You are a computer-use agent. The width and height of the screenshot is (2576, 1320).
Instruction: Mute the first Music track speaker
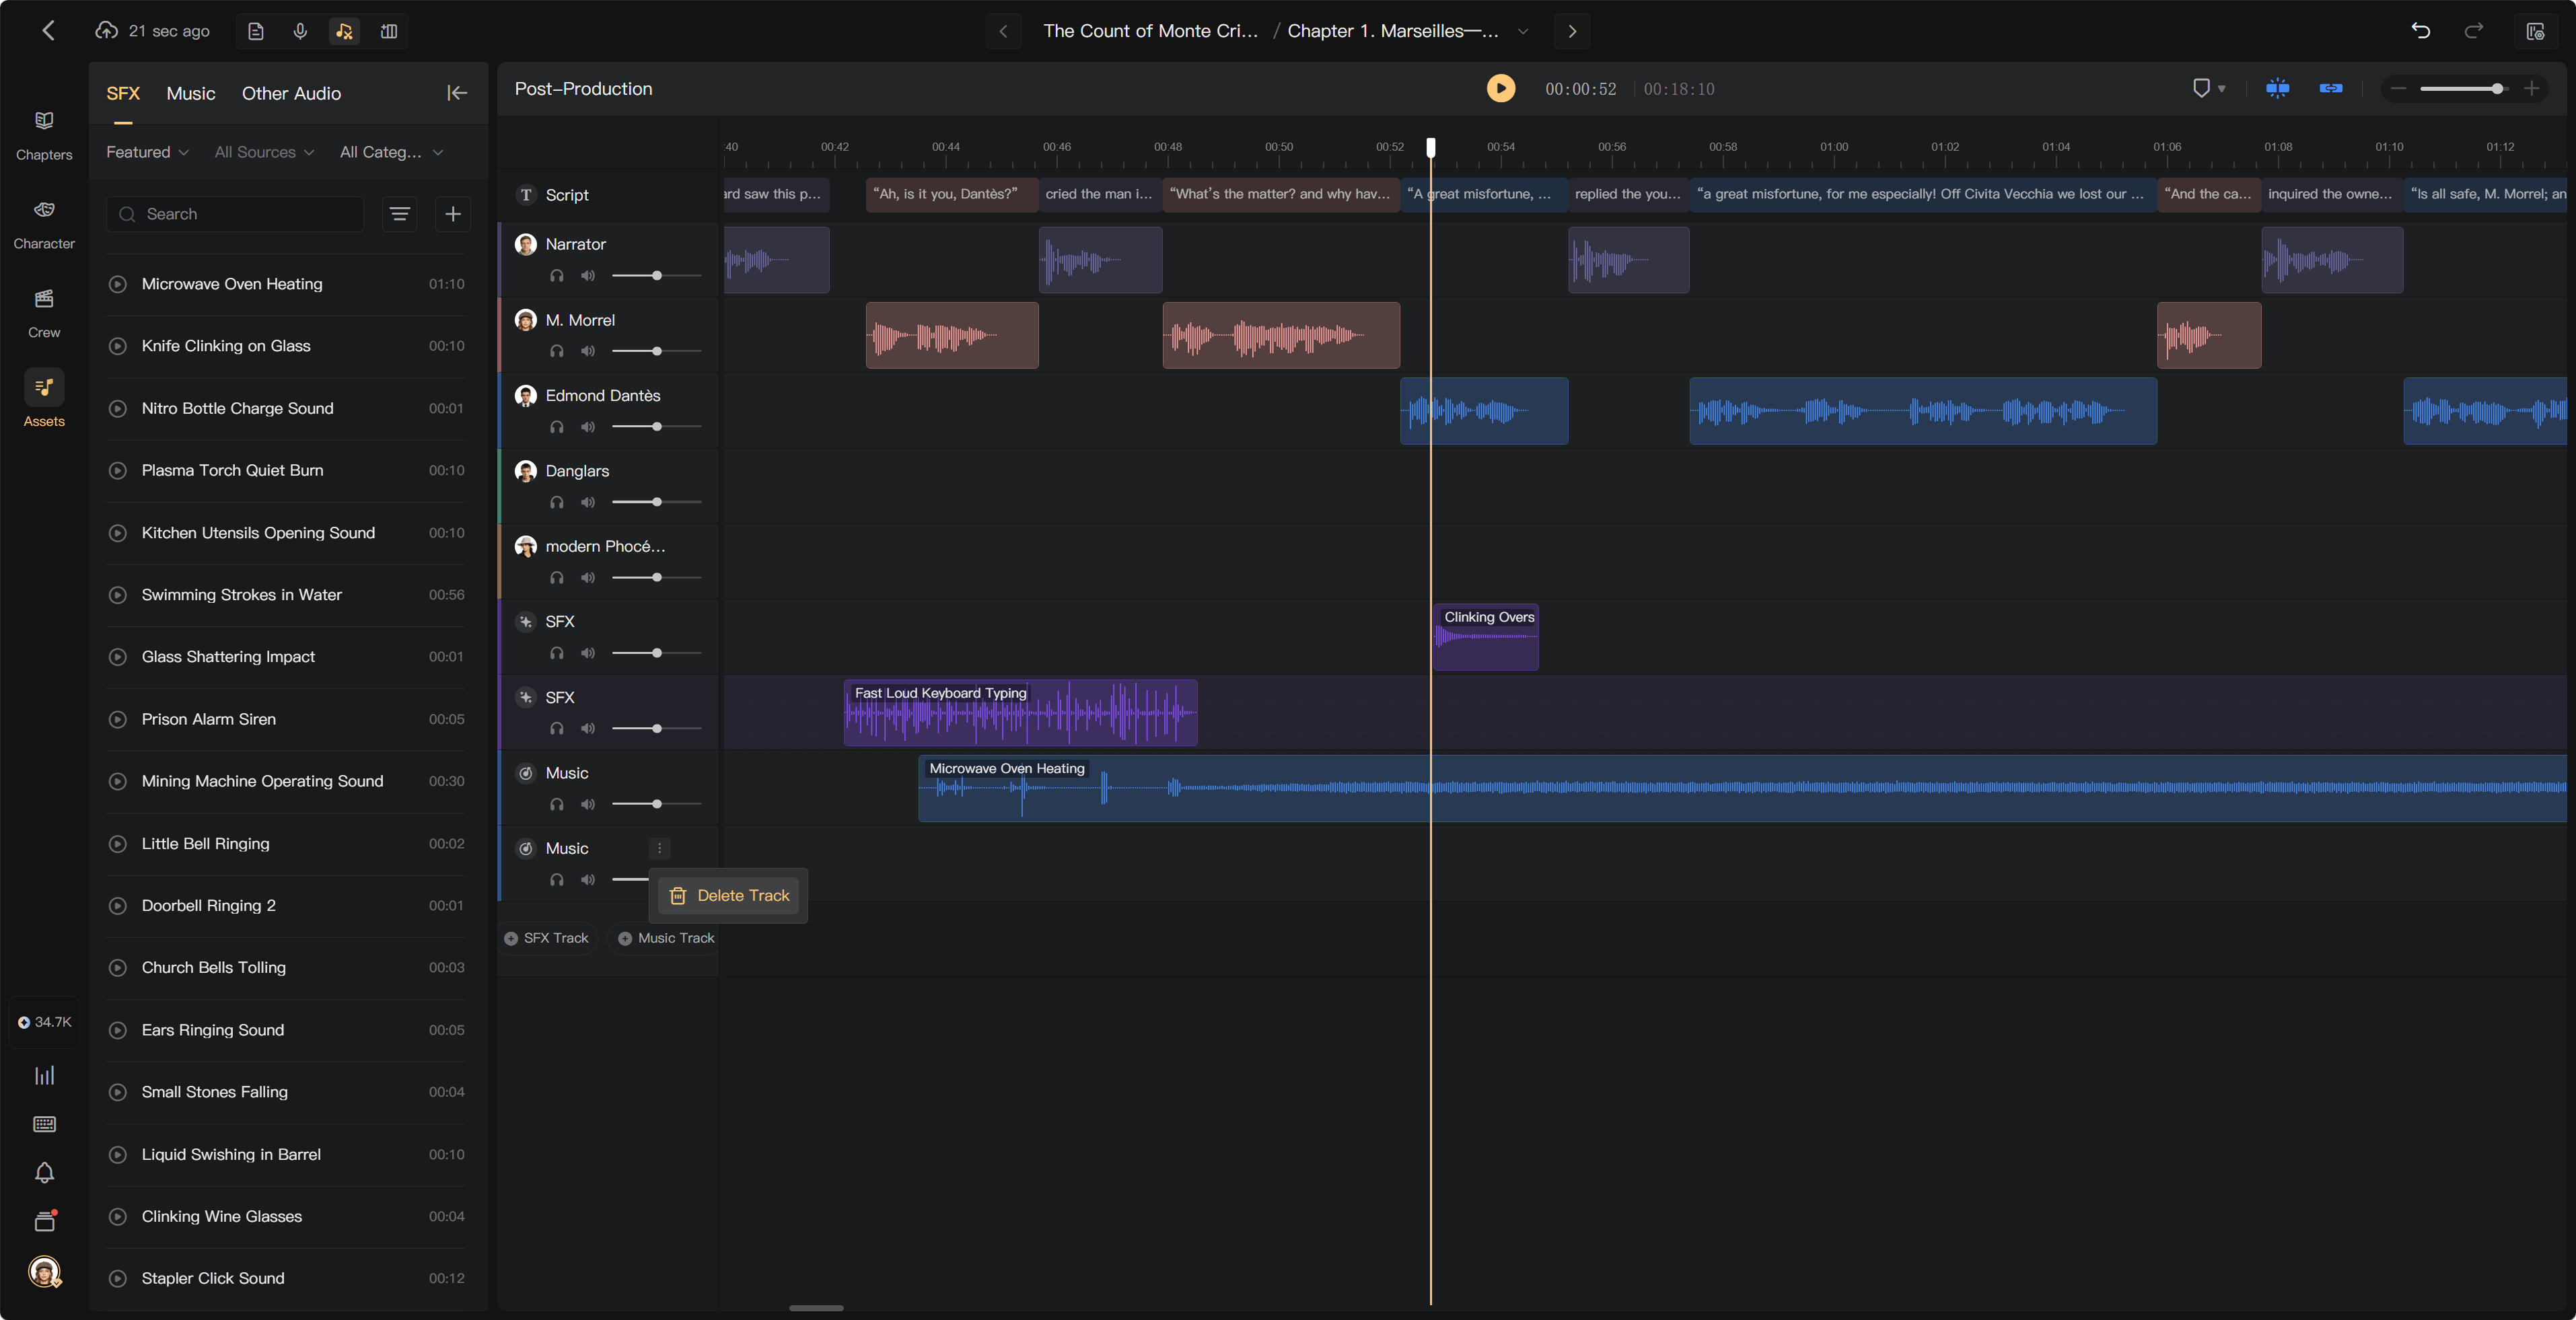click(588, 804)
